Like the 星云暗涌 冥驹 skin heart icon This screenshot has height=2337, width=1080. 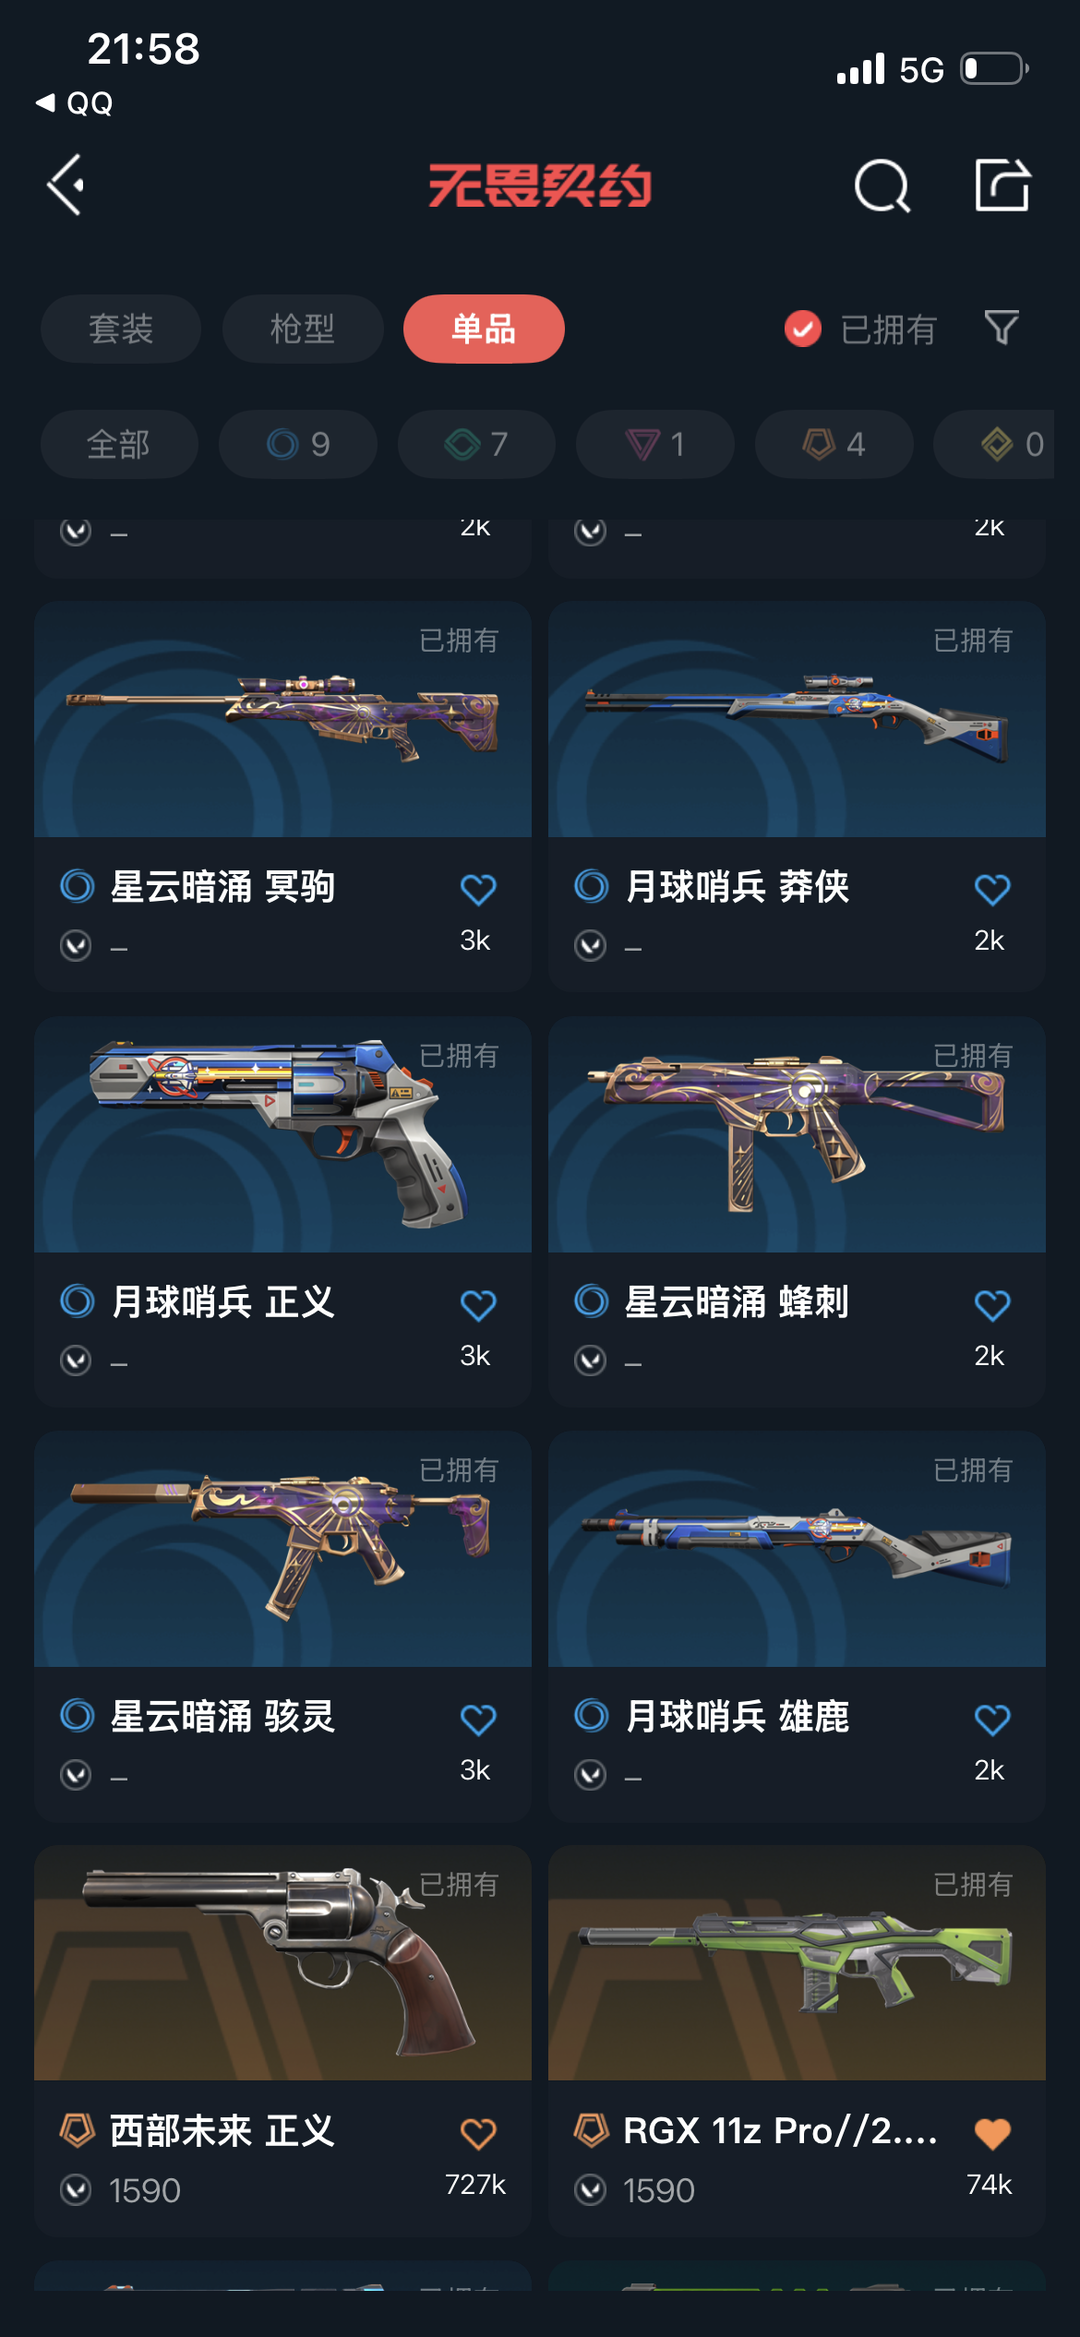click(478, 888)
